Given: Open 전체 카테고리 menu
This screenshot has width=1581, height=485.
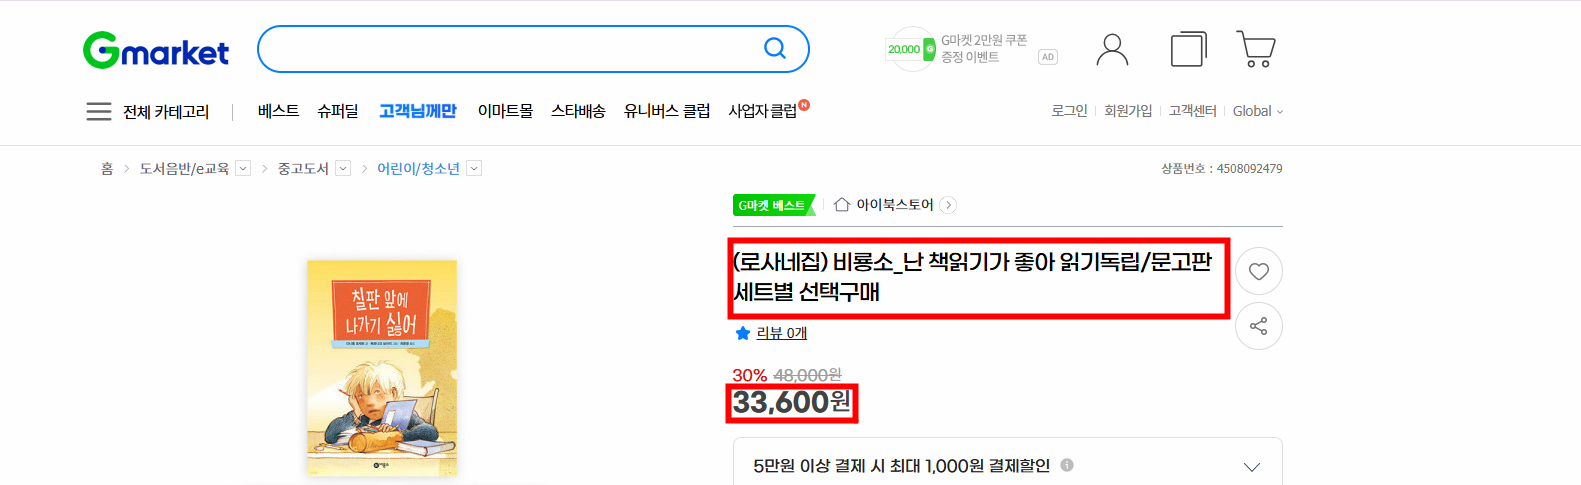Looking at the screenshot, I should [166, 111].
